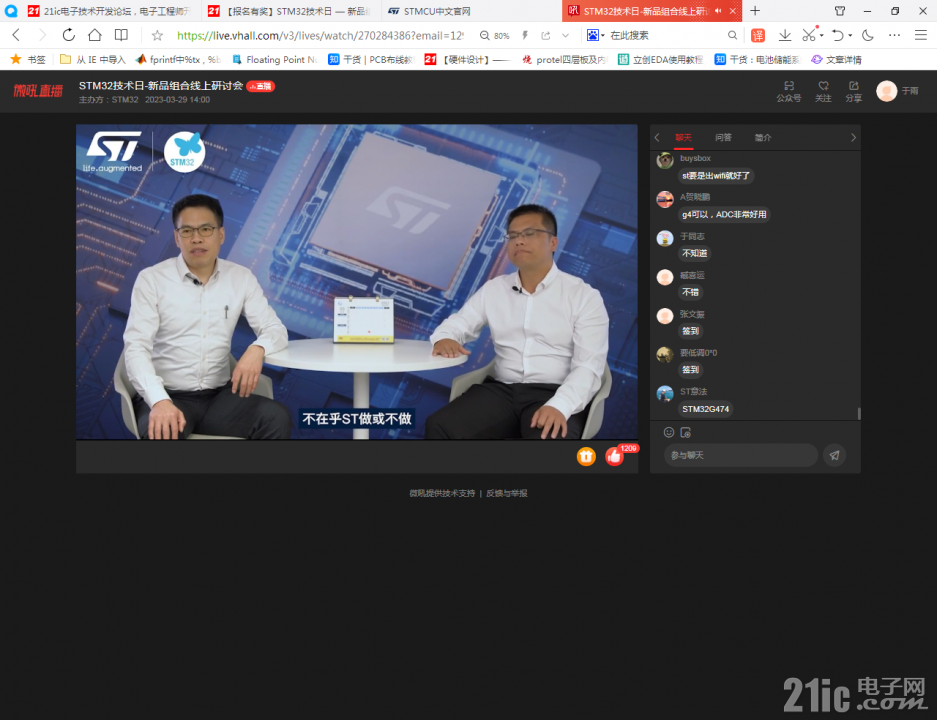Image resolution: width=937 pixels, height=720 pixels.
Task: Open the skin shirt icon in title bar
Action: (x=840, y=11)
